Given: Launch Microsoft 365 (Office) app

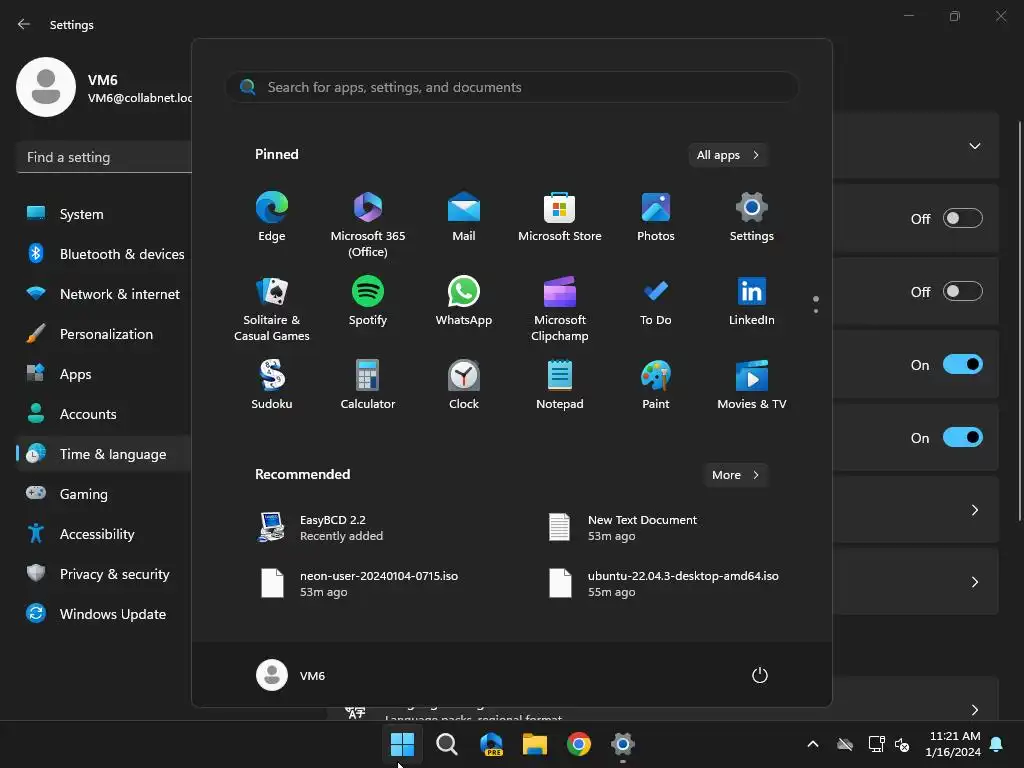Looking at the screenshot, I should (x=368, y=225).
